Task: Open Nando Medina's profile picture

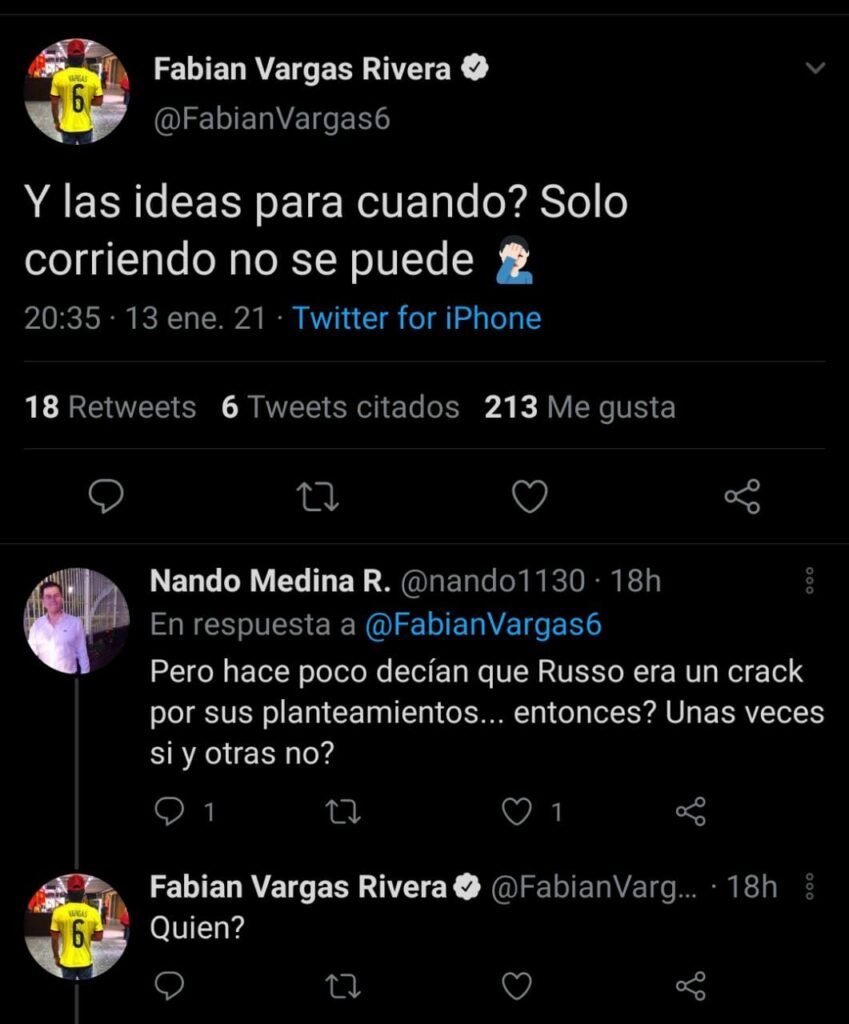Action: point(76,620)
